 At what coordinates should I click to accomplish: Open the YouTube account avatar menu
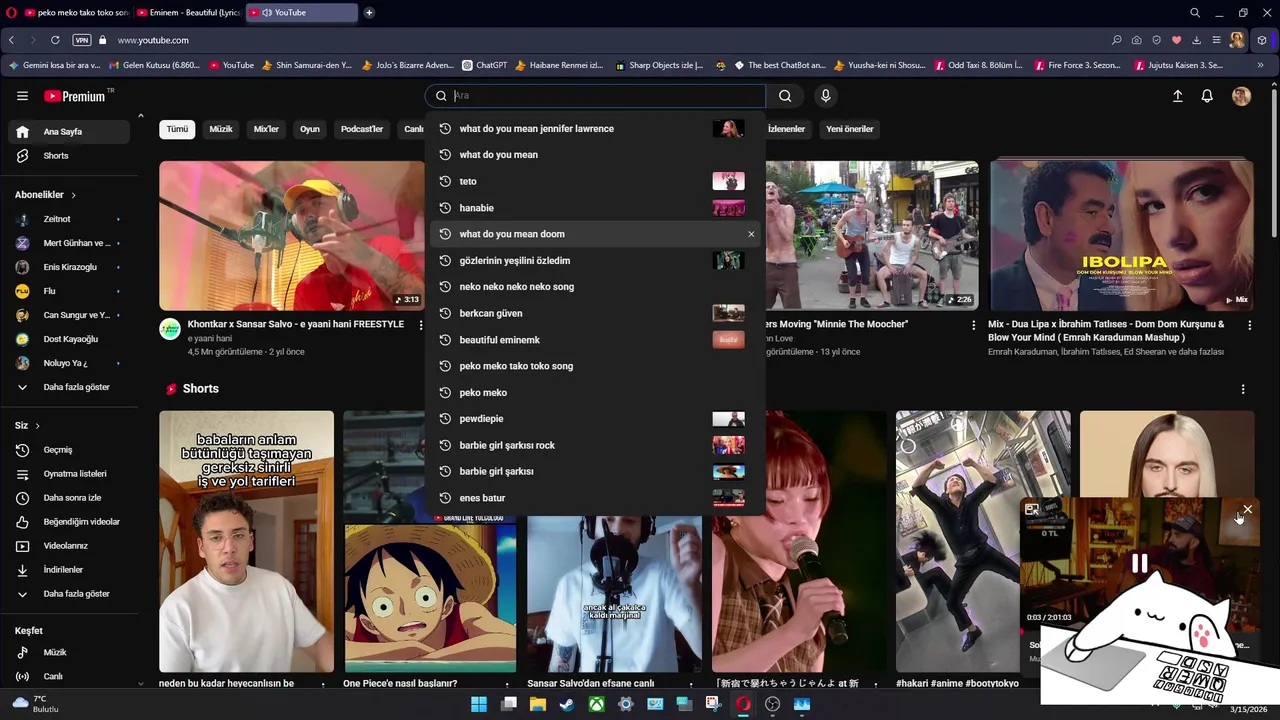click(x=1241, y=96)
